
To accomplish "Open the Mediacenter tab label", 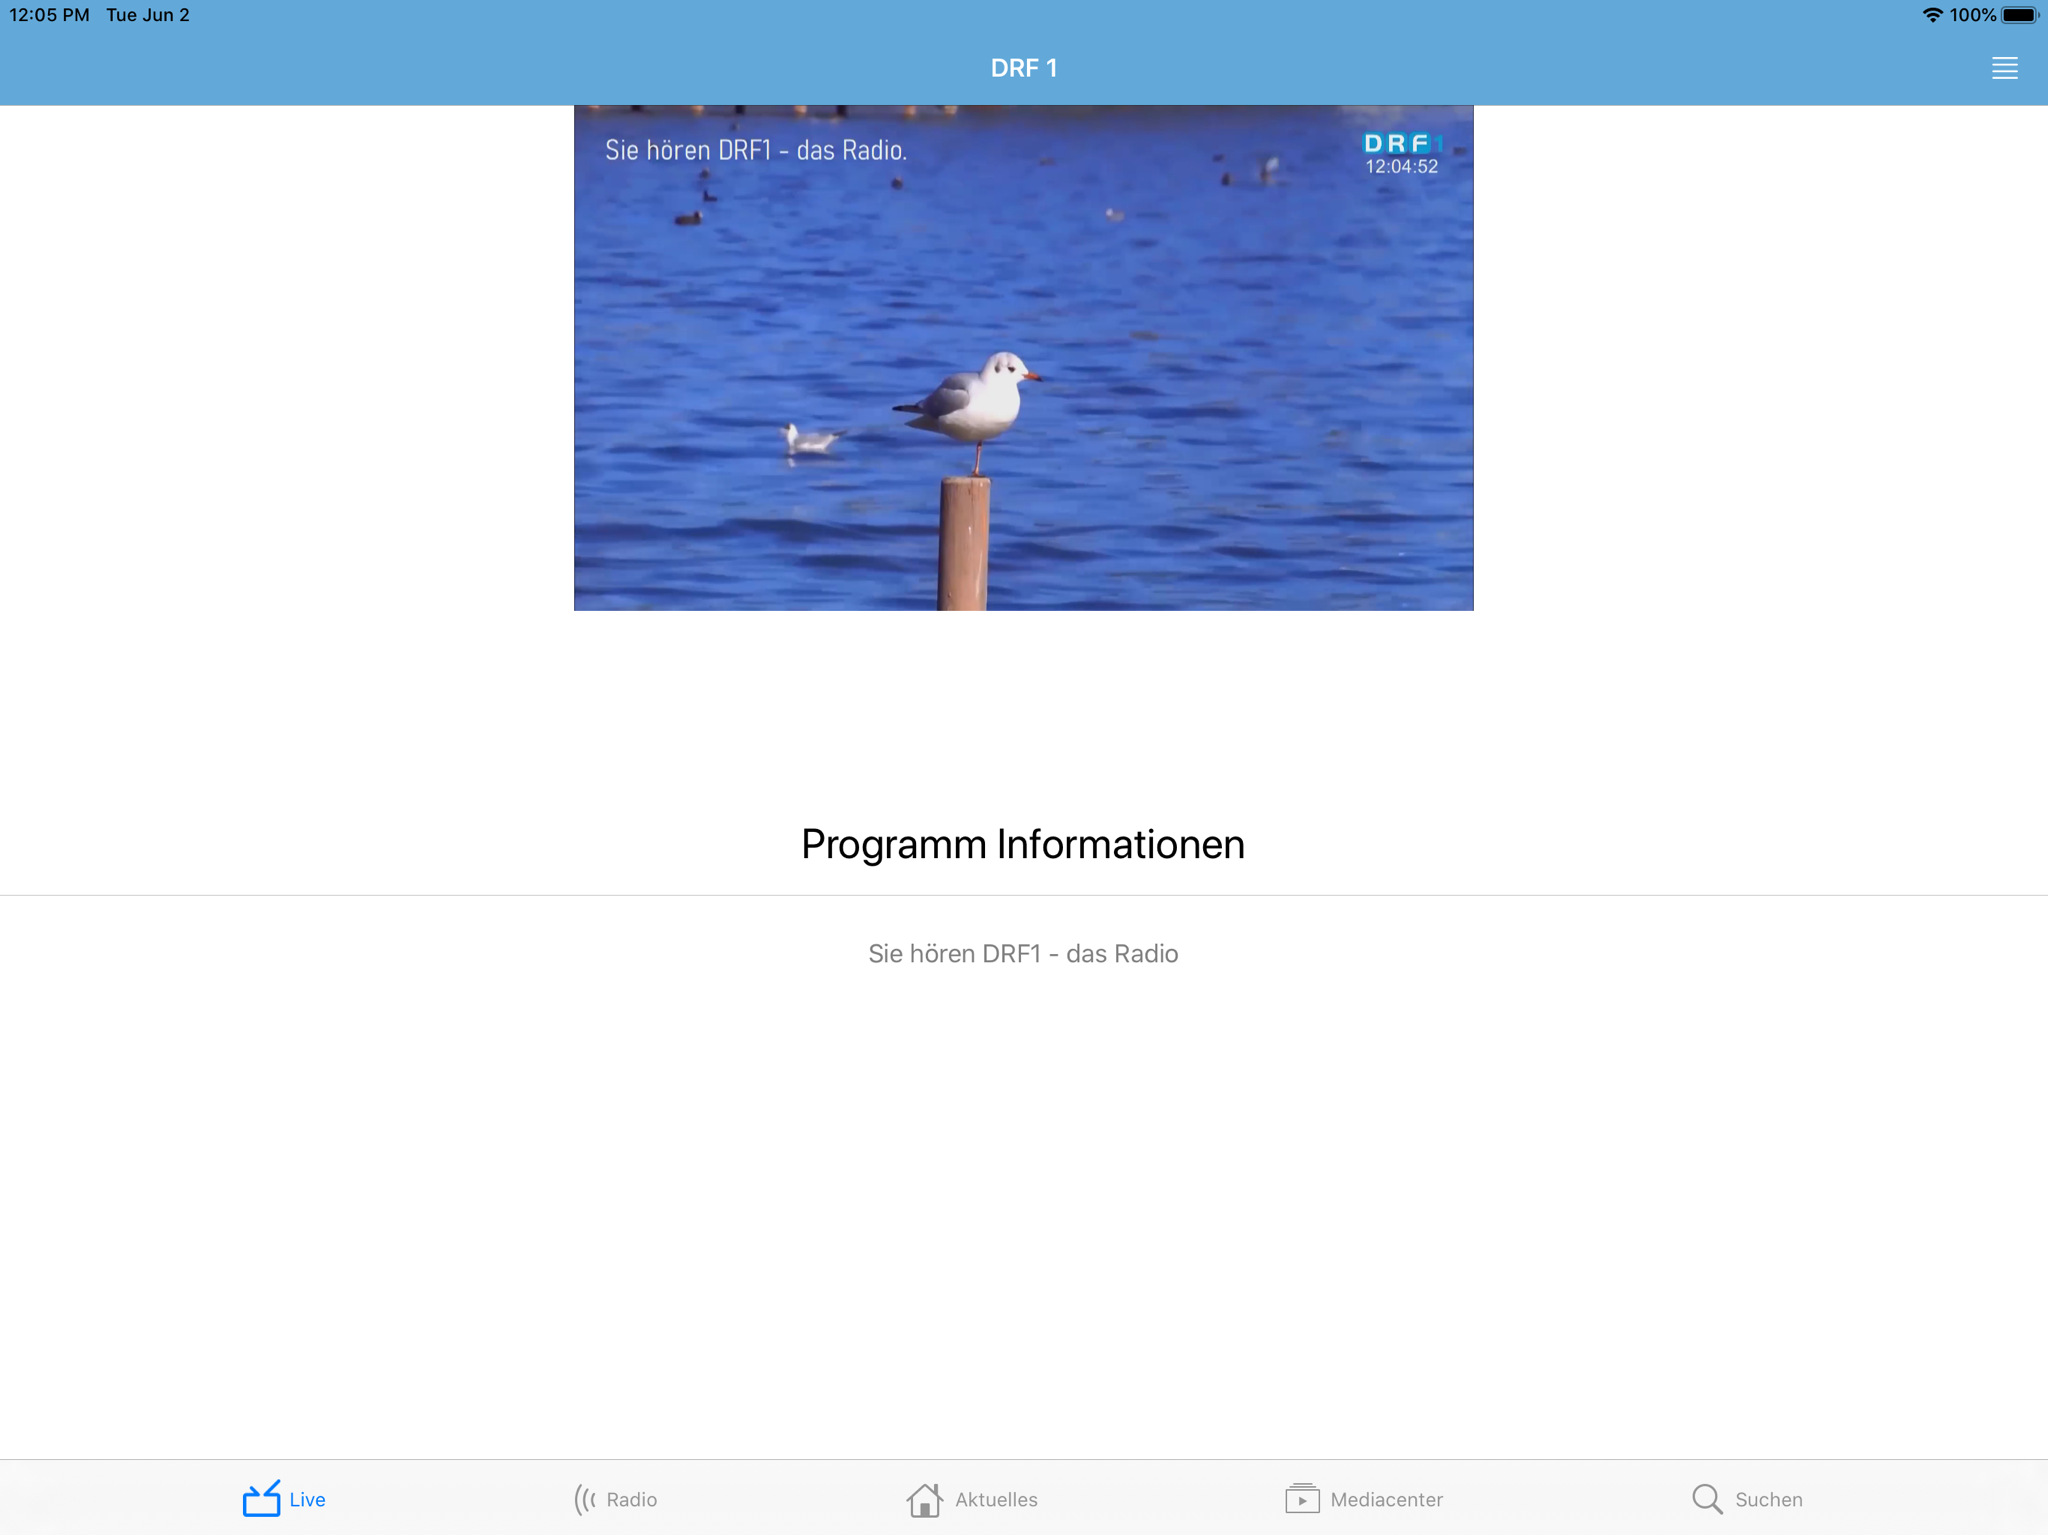I will click(x=1386, y=1499).
